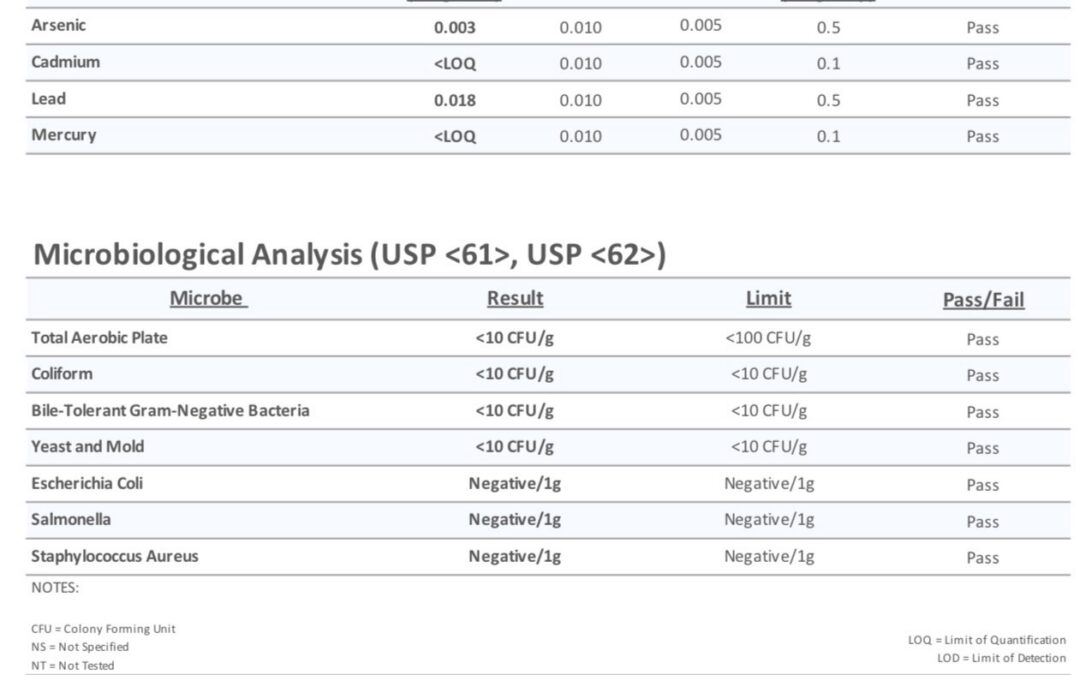Click the Microbiological Analysis heading
The width and height of the screenshot is (1080, 675).
point(350,255)
